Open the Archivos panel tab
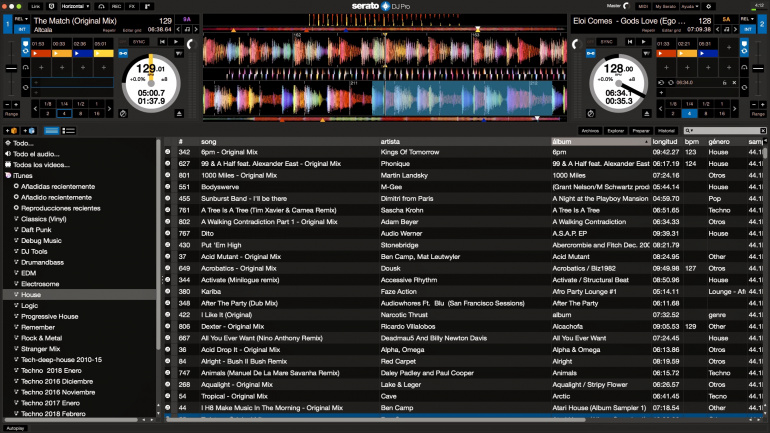Viewport: 770px width, 433px height. point(590,131)
